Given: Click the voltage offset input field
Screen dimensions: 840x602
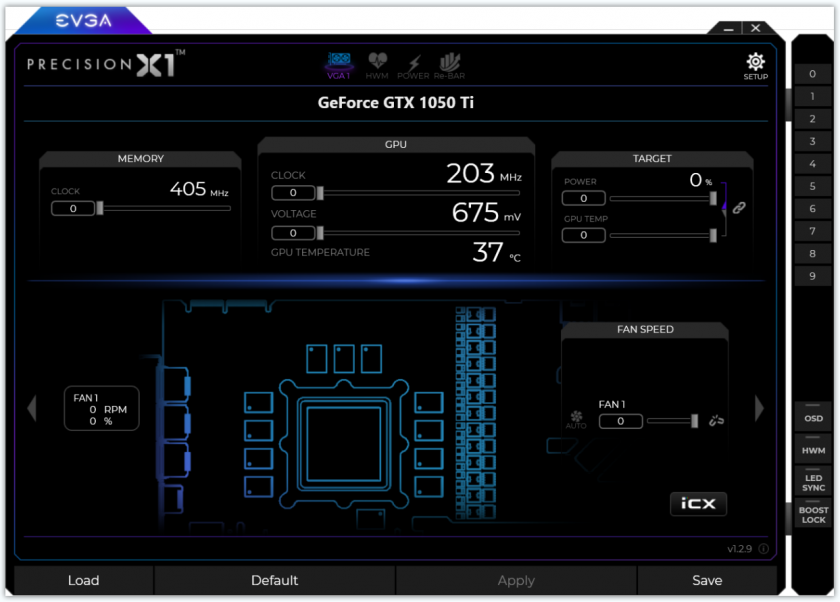Looking at the screenshot, I should (293, 233).
